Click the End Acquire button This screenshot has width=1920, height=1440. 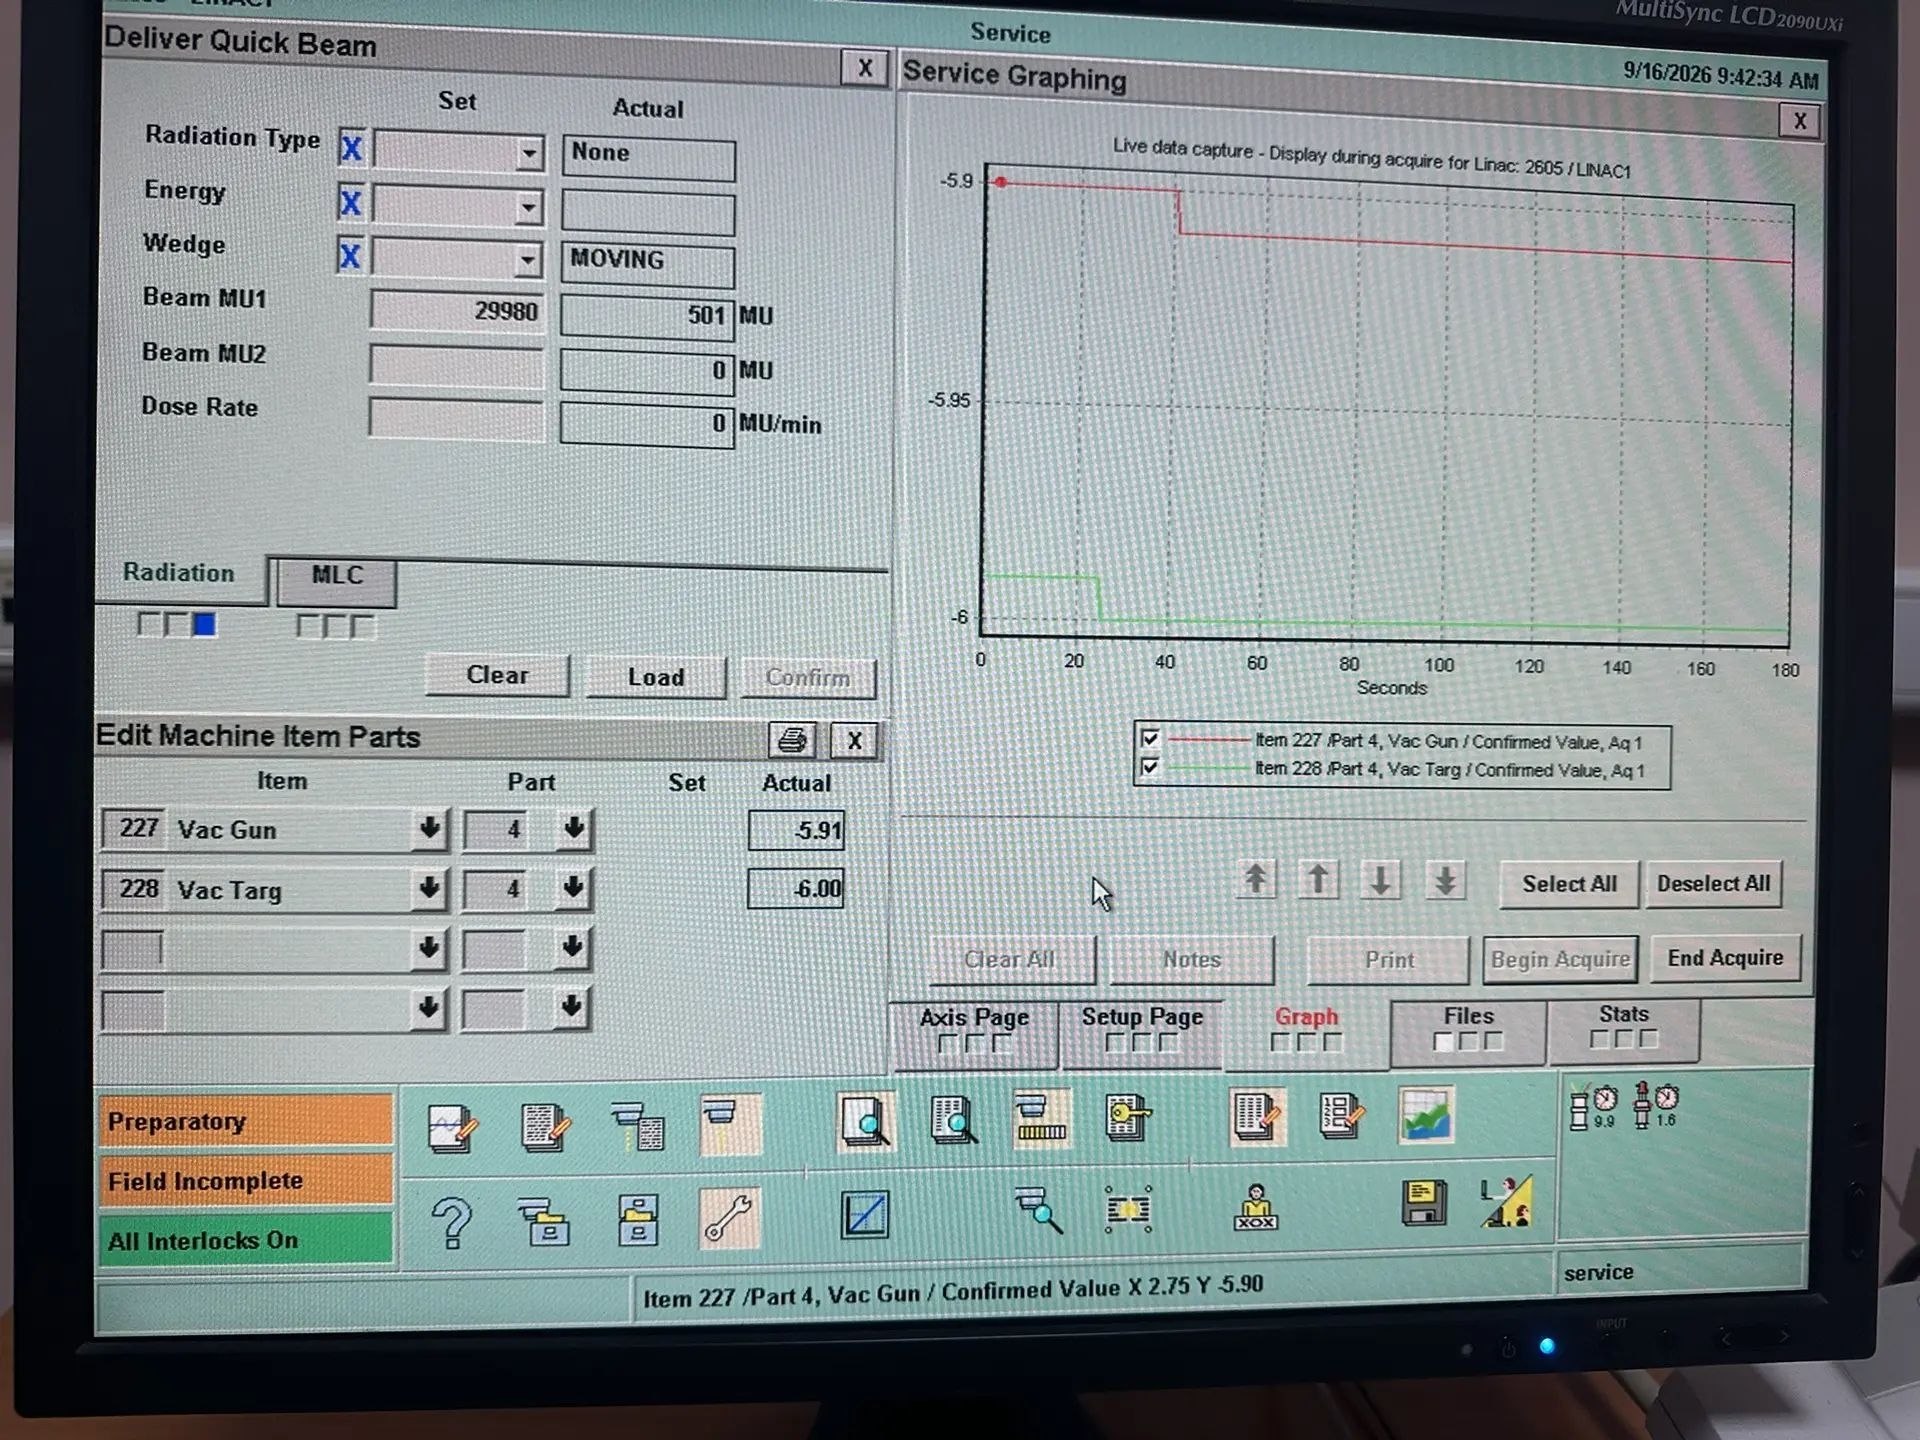(1725, 958)
